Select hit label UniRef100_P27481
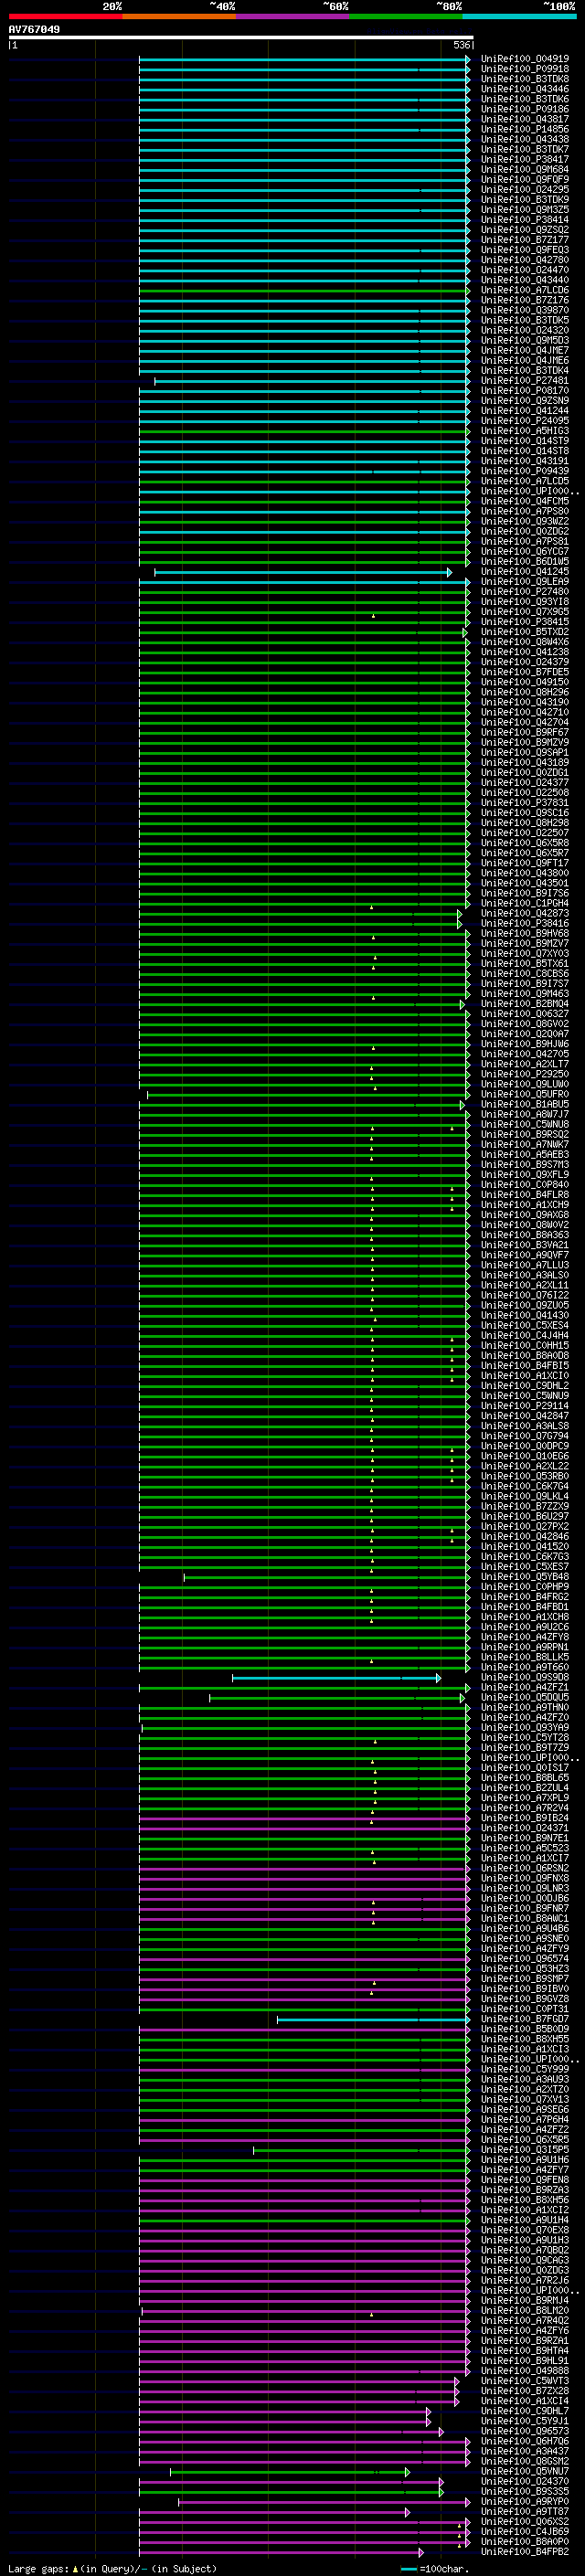Screen dimensions: 585x2576 (x=525, y=380)
